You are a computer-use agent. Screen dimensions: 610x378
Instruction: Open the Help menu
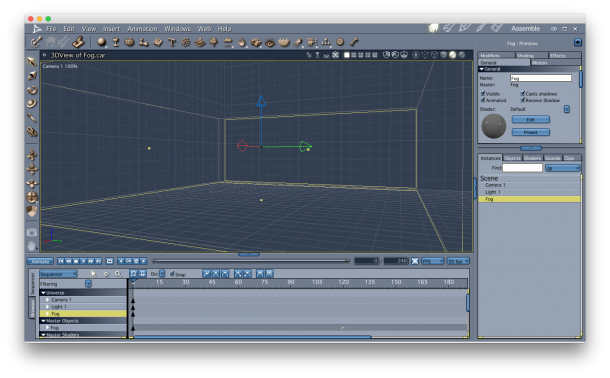tap(224, 29)
